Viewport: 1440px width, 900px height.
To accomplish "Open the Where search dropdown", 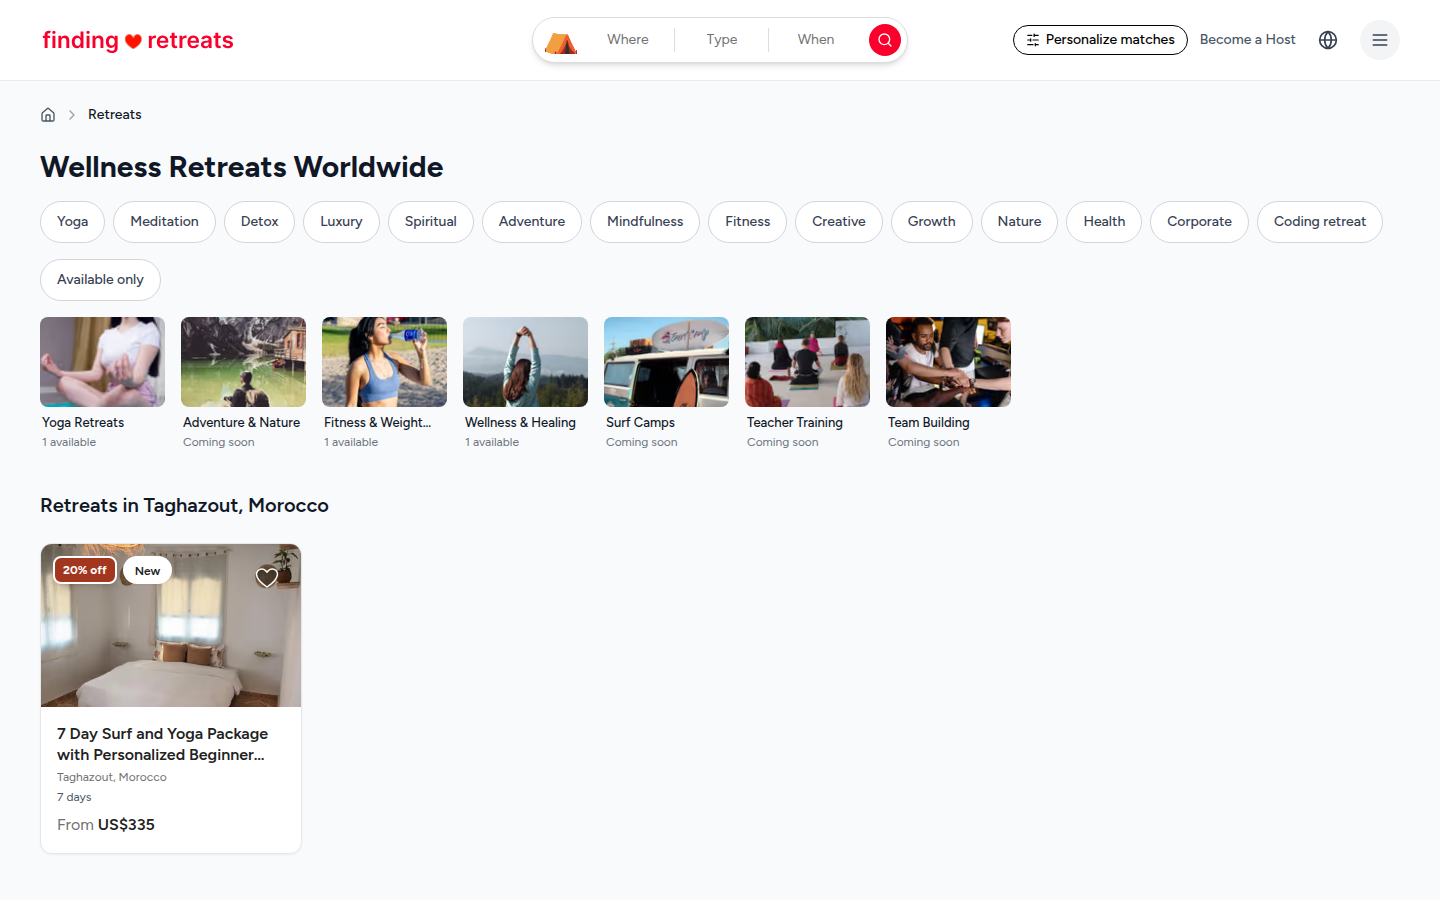I will [628, 40].
